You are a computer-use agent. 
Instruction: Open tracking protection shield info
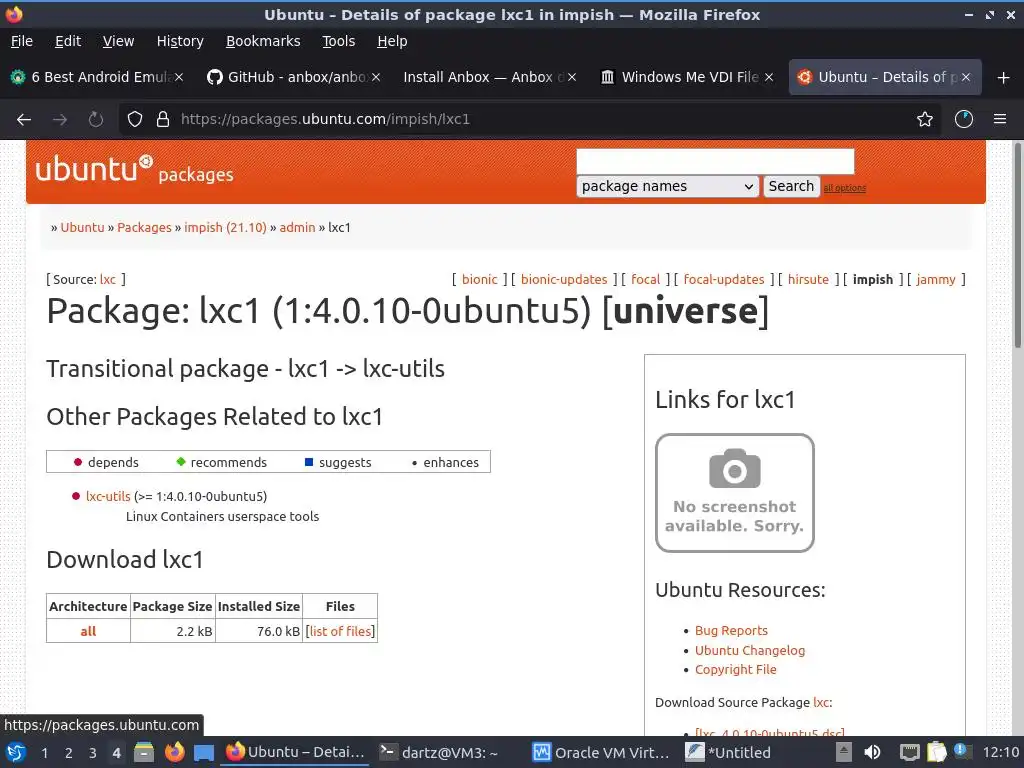[x=135, y=120]
